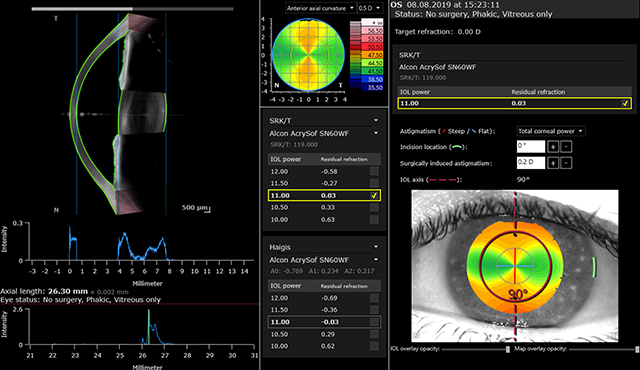Uncheck the summary panel 11.00 IOL checkbox
The width and height of the screenshot is (640, 370).
tap(625, 103)
